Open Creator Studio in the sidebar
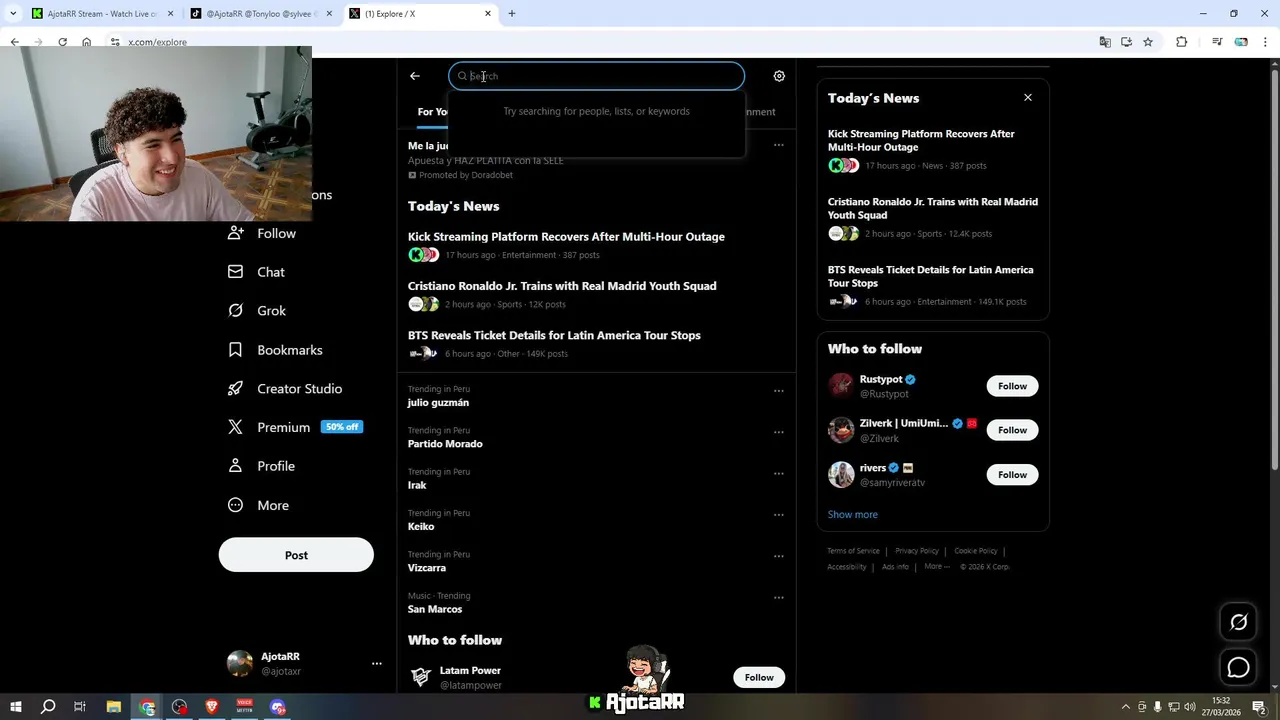The height and width of the screenshot is (720, 1280). point(285,389)
